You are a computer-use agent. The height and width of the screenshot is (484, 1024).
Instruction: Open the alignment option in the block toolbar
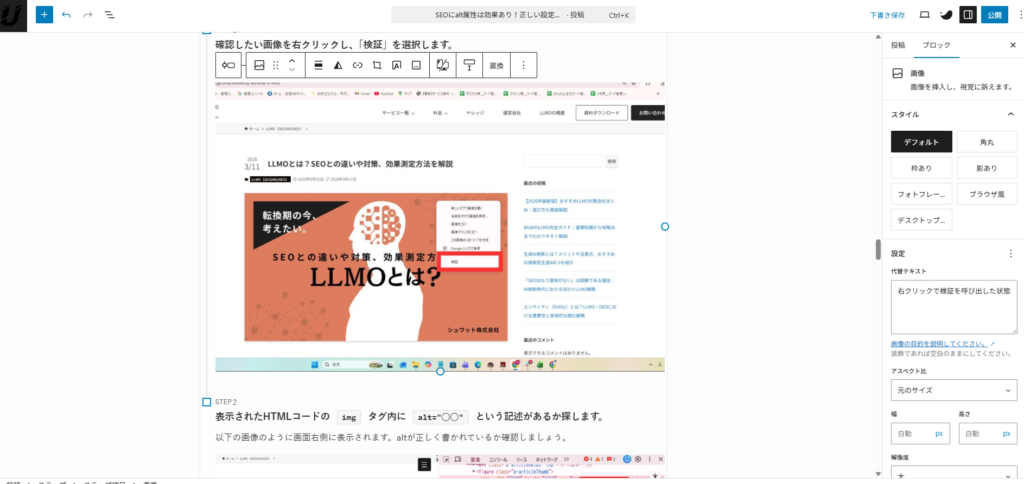tap(319, 65)
